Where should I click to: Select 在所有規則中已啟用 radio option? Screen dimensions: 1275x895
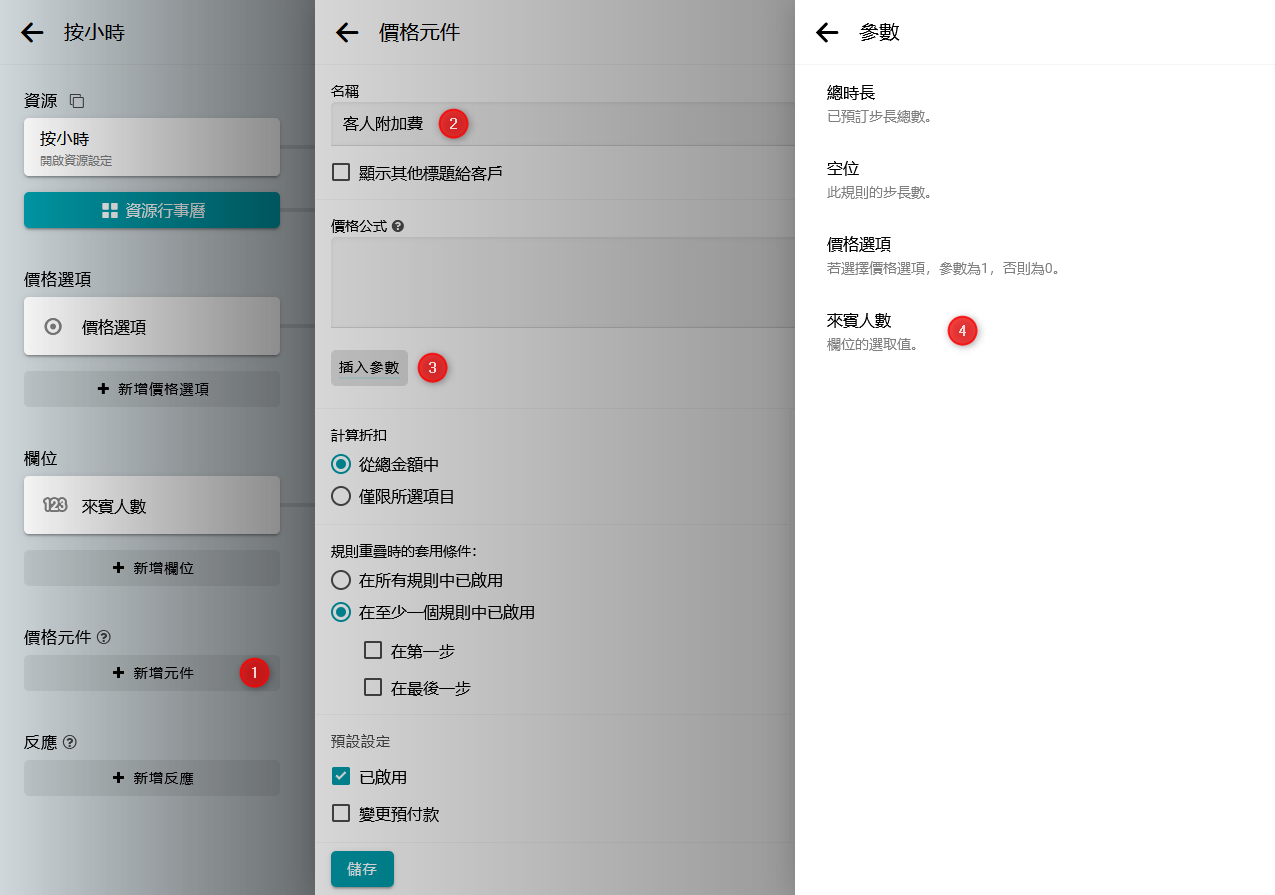pos(341,580)
